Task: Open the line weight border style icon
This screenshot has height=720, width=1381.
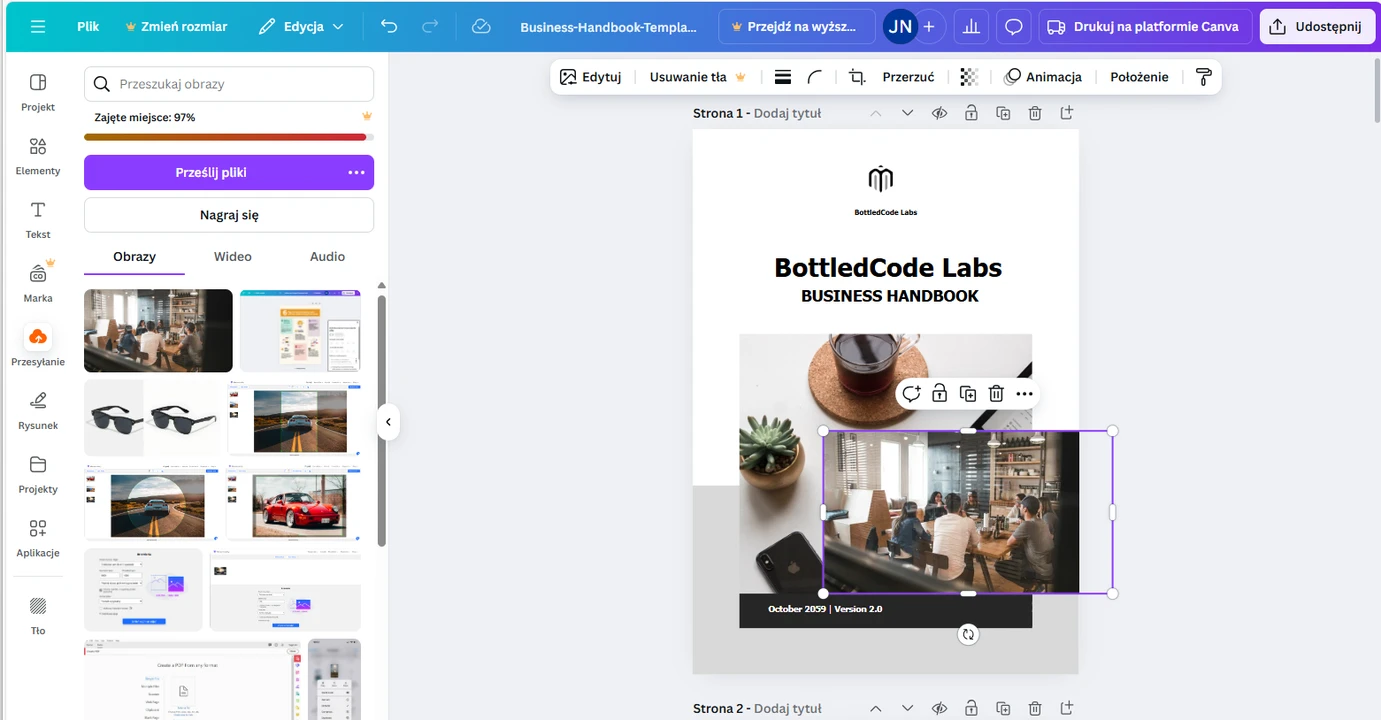Action: click(x=783, y=77)
